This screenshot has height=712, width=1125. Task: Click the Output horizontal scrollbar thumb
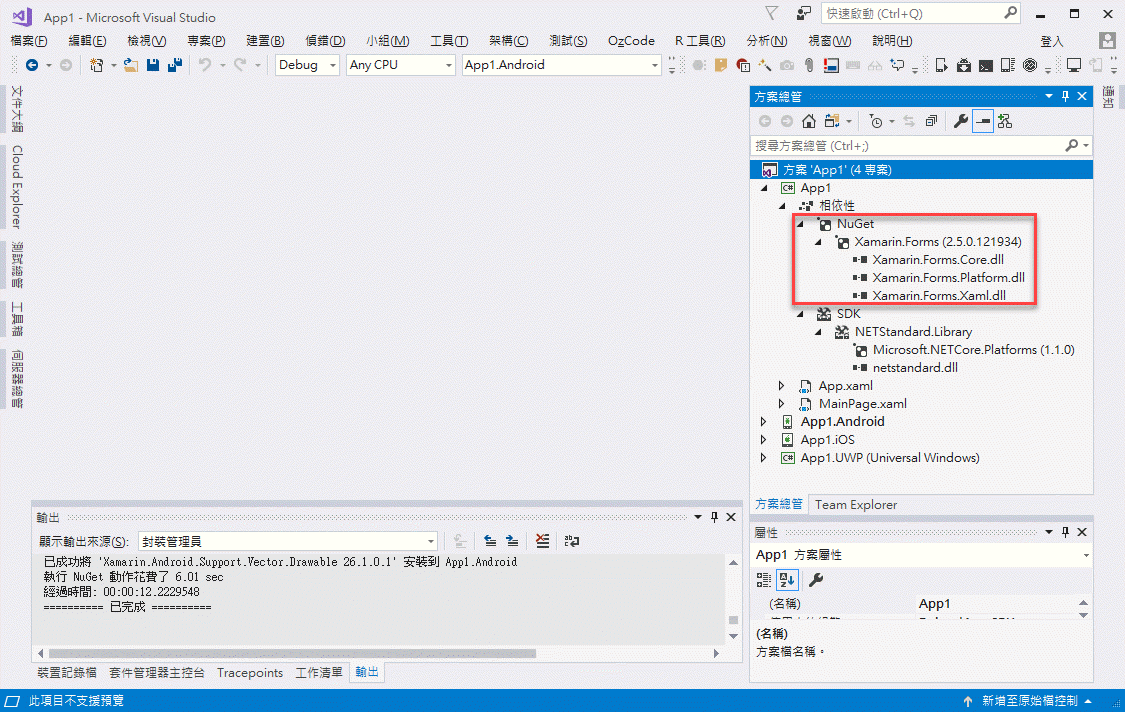pyautogui.click(x=293, y=654)
